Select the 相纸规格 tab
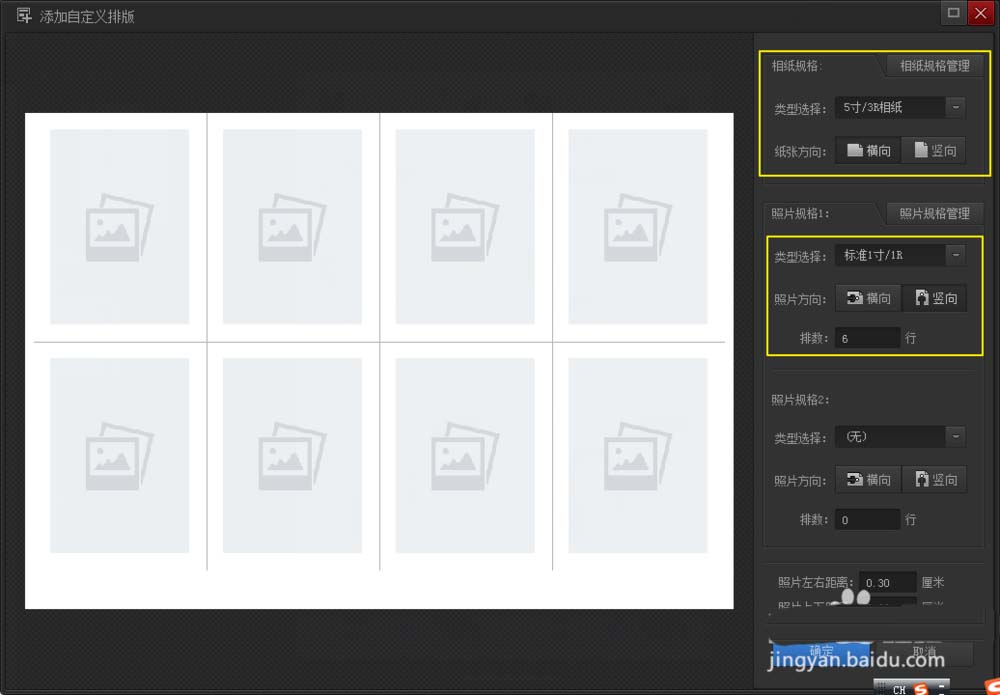 [x=797, y=66]
